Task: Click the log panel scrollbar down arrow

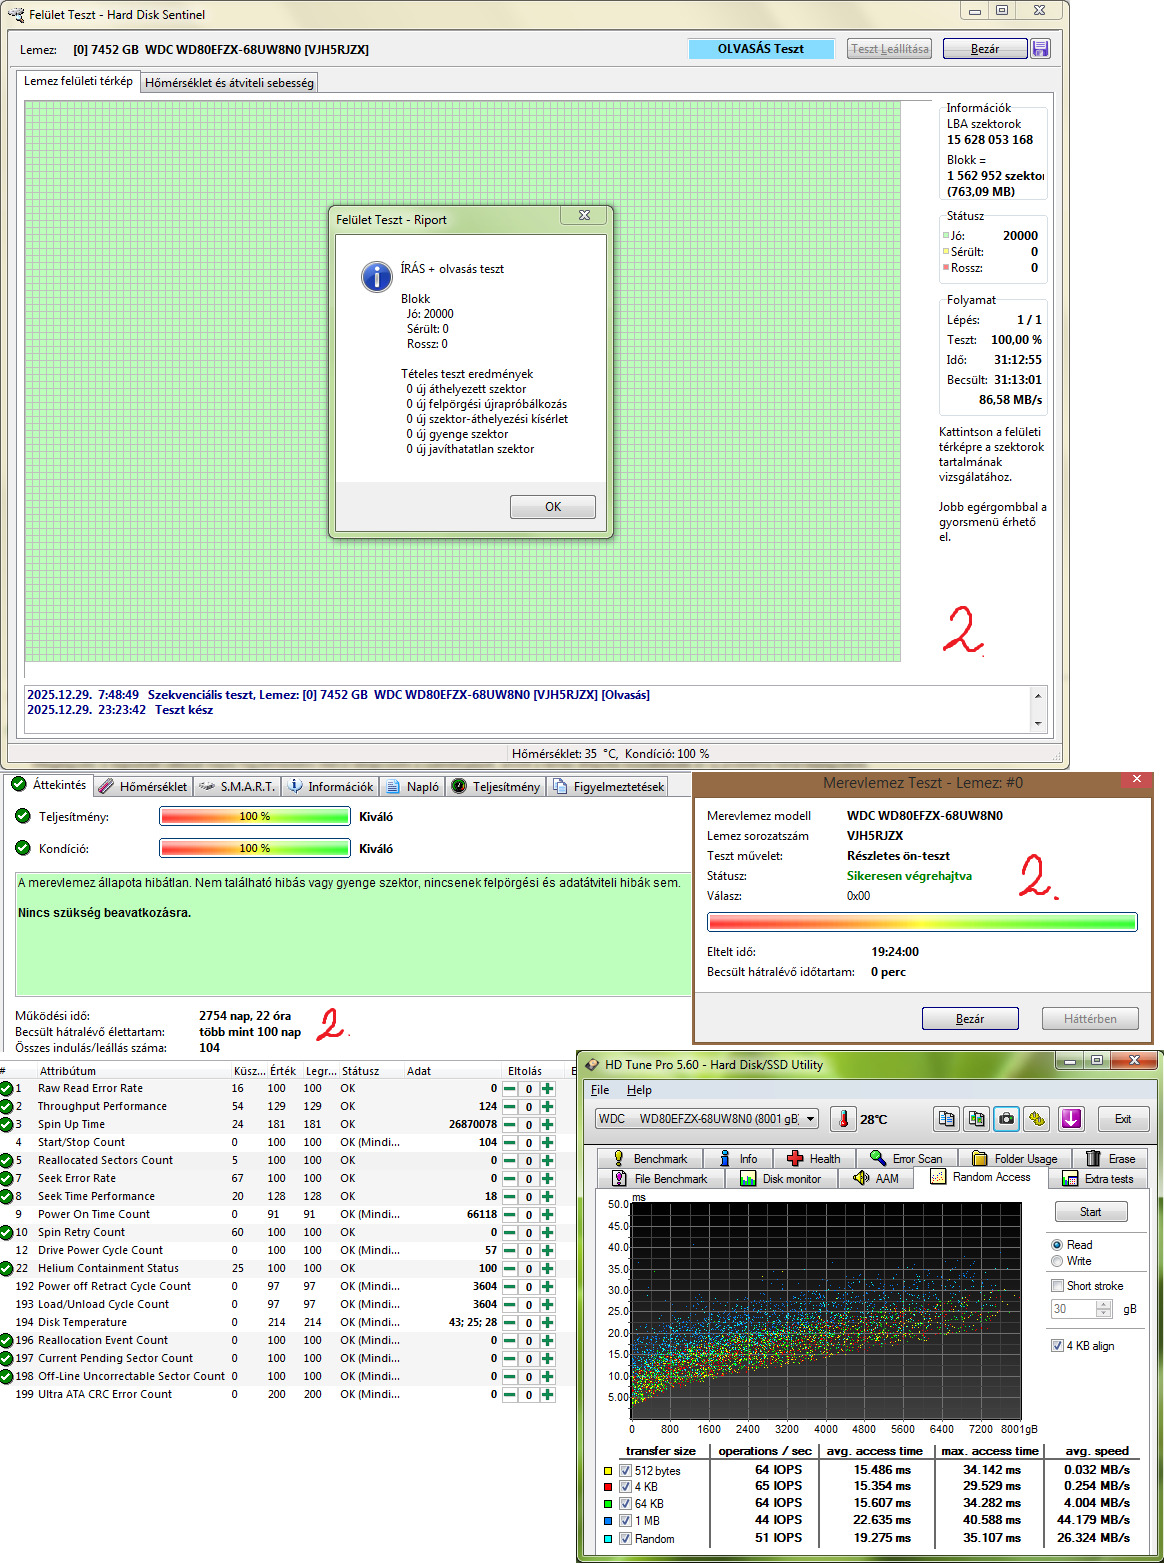Action: point(1038,724)
